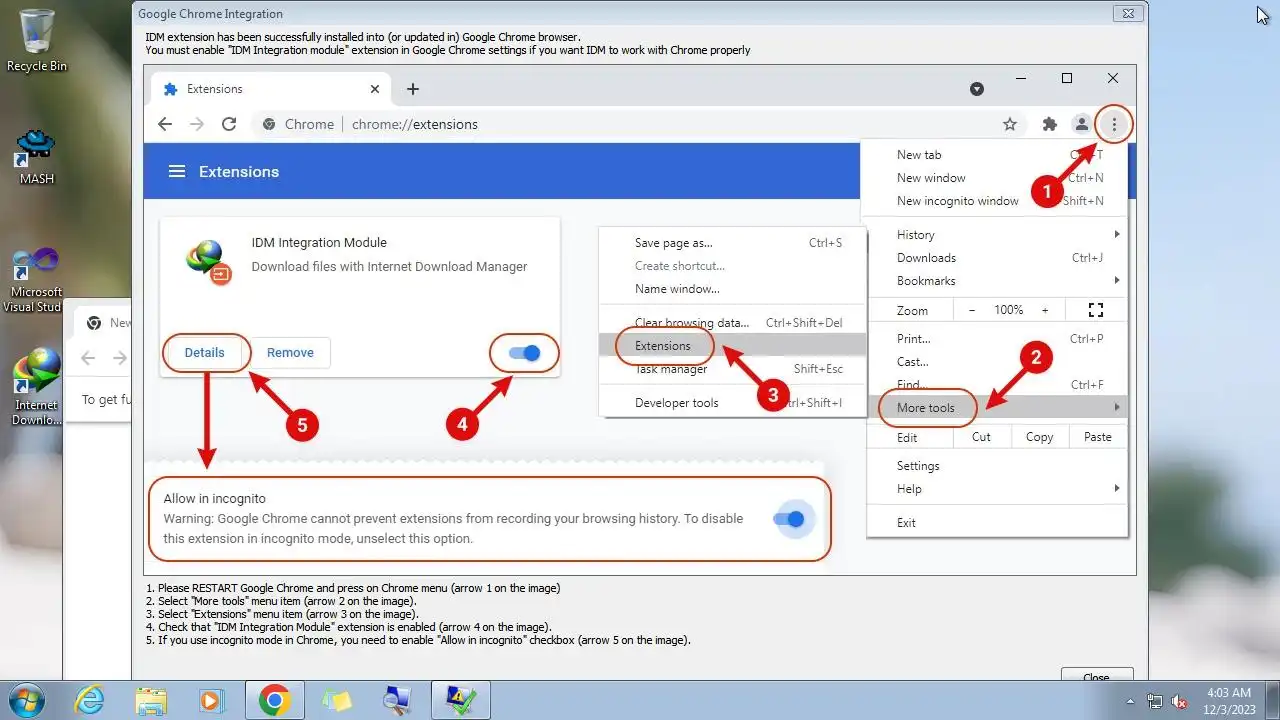Expand the More tools submenu arrow
This screenshot has height=720, width=1280.
point(1117,408)
